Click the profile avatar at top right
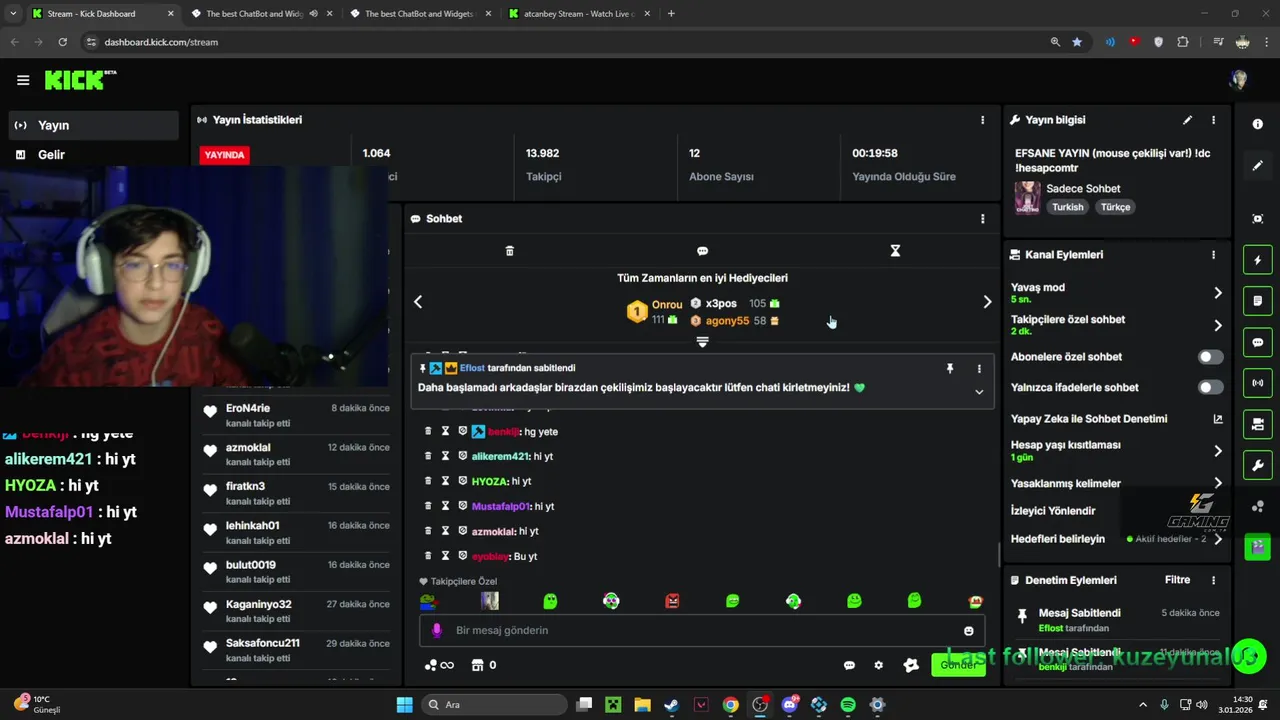Viewport: 1280px width, 720px height. point(1239,80)
